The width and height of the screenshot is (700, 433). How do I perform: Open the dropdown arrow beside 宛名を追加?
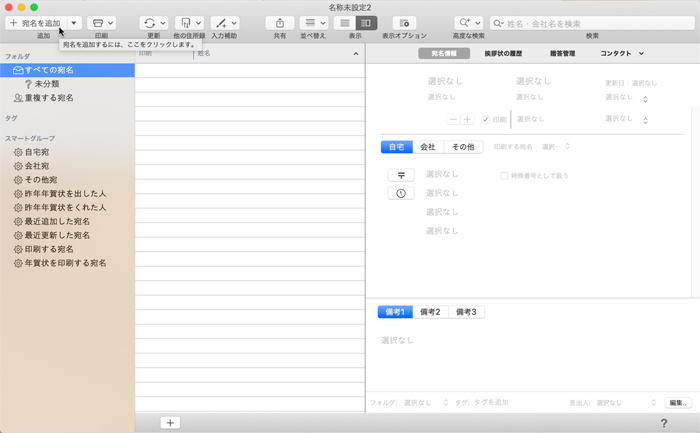(x=74, y=22)
